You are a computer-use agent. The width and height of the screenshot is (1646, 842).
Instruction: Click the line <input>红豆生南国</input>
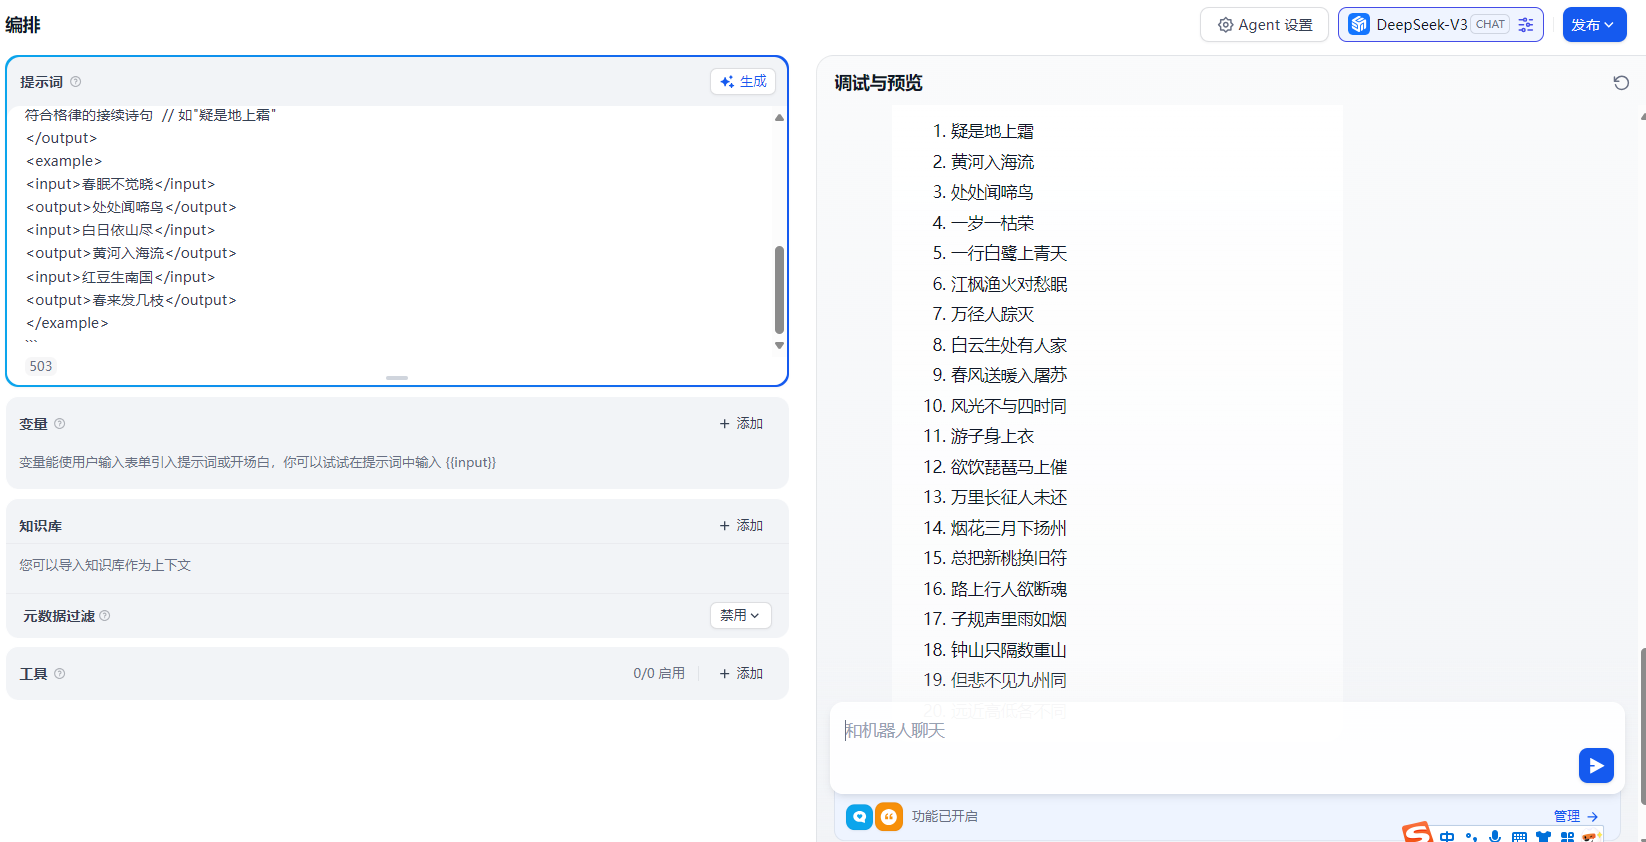tap(121, 277)
